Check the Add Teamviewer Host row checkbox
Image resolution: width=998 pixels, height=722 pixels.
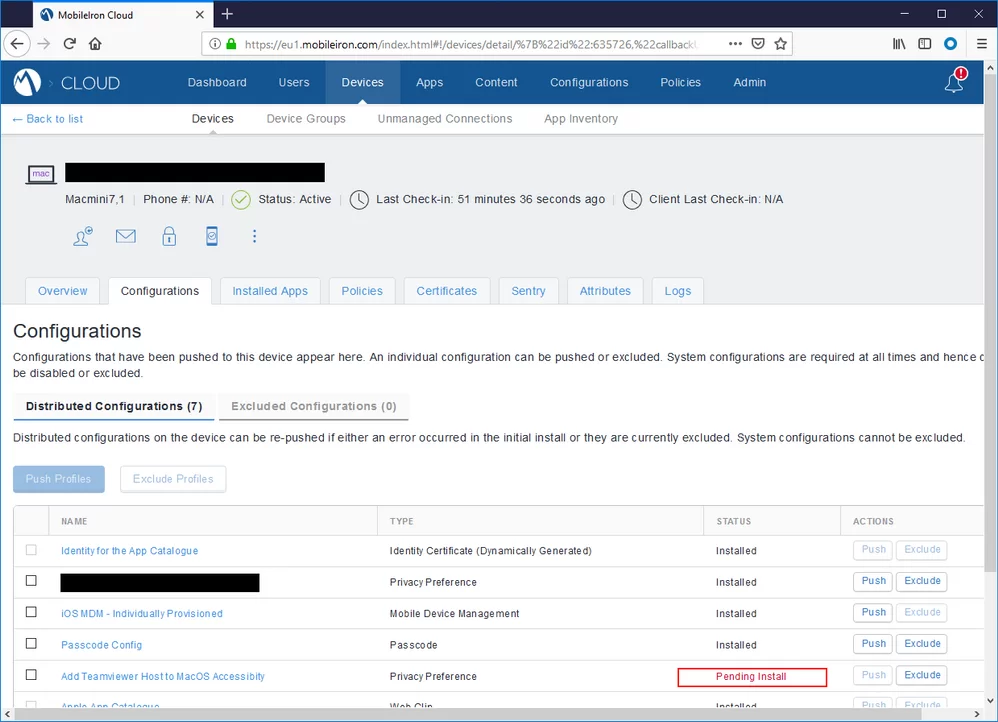31,675
